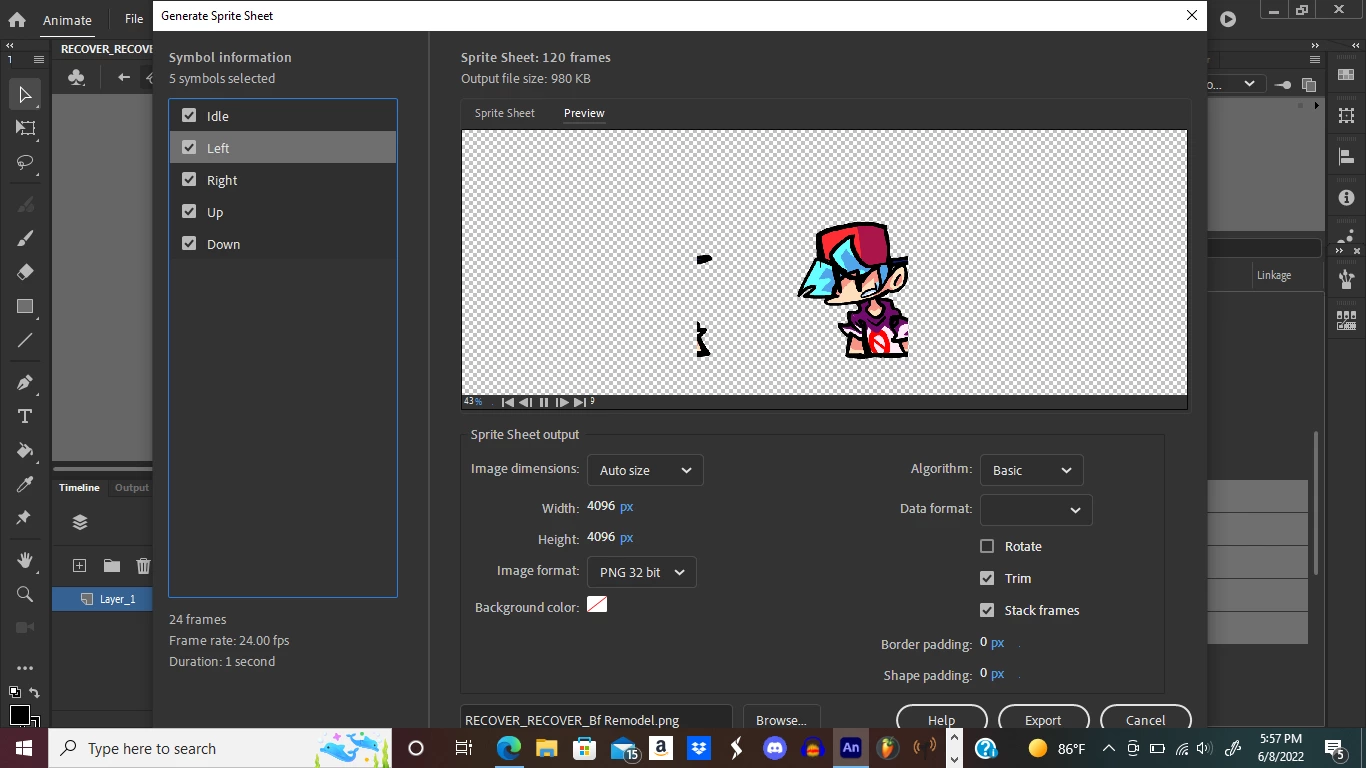Viewport: 1366px width, 768px height.
Task: Open File Explorer from the taskbar
Action: point(546,748)
